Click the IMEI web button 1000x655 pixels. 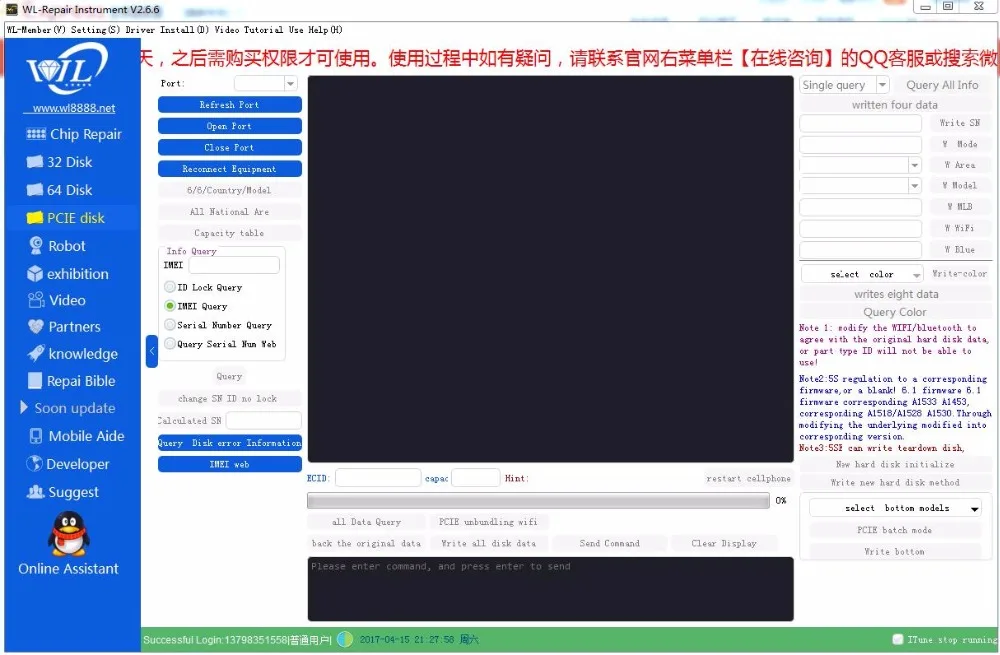(230, 464)
